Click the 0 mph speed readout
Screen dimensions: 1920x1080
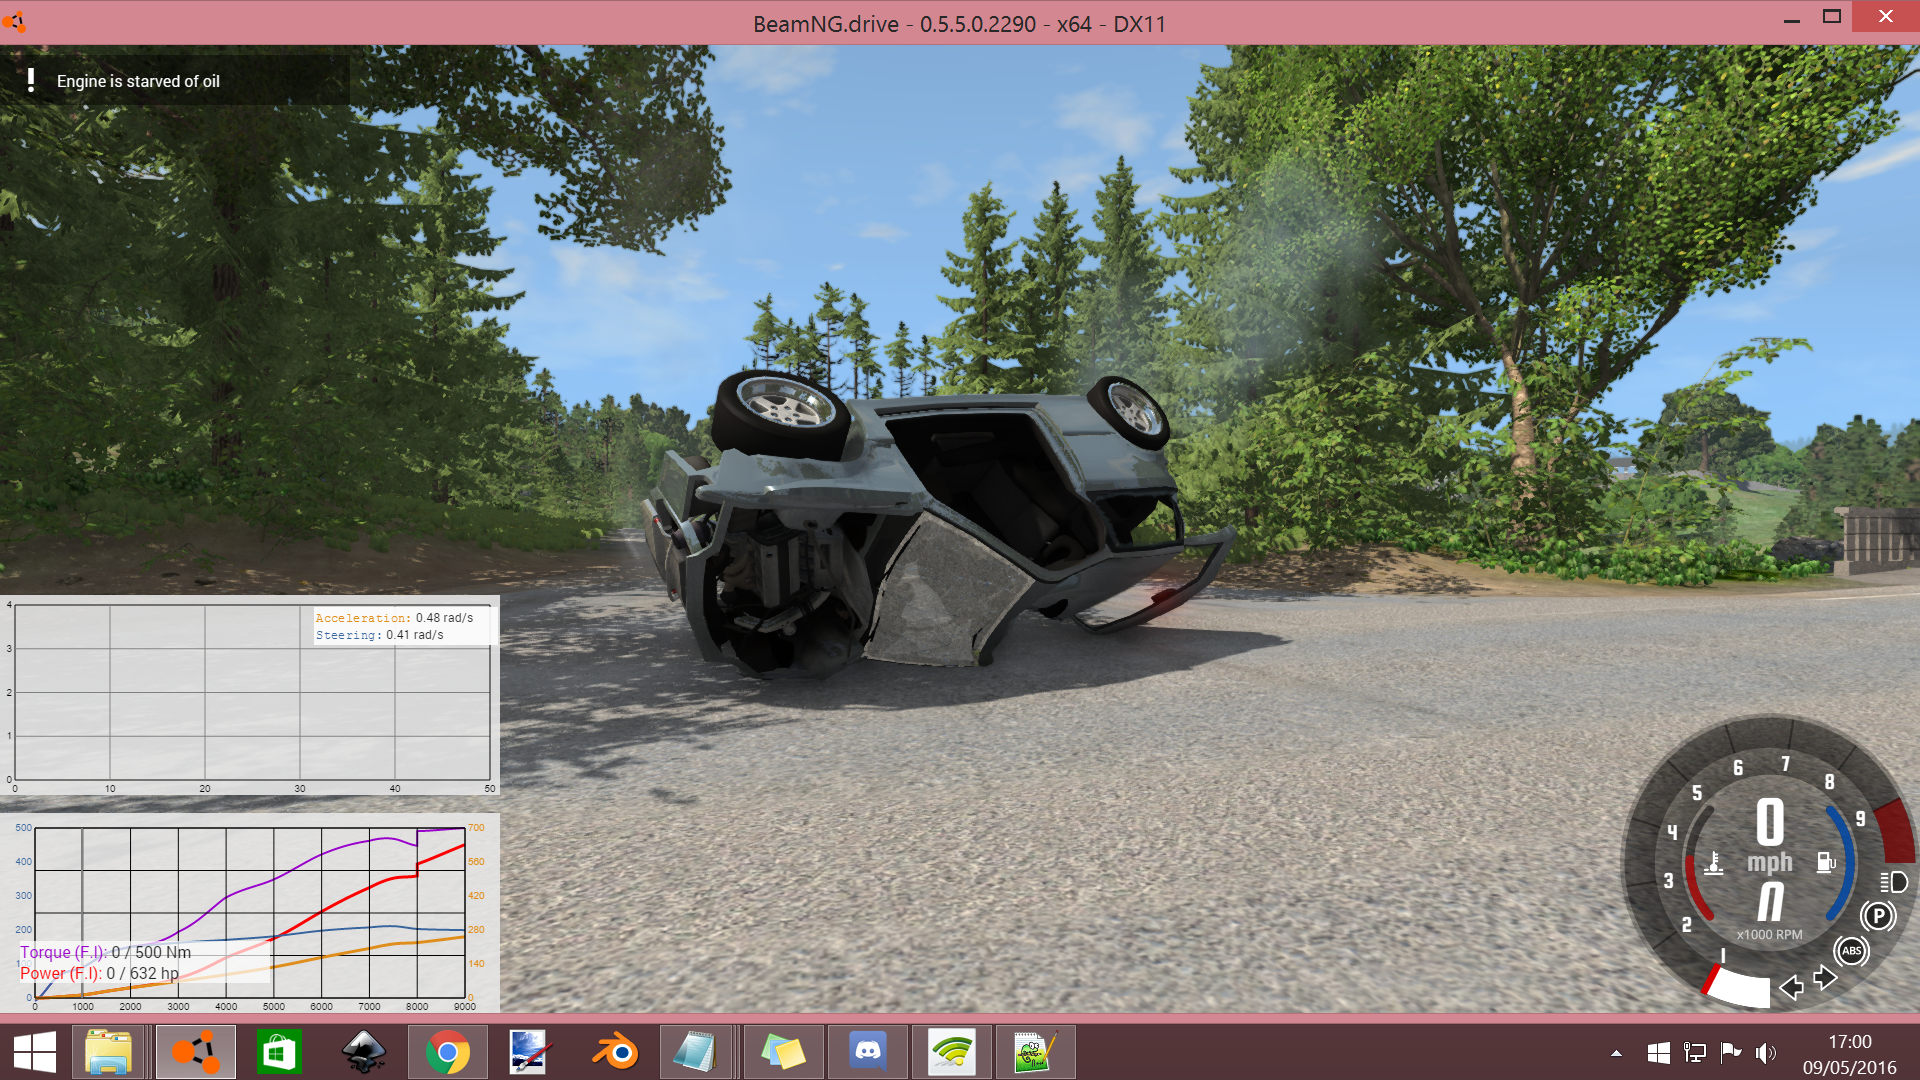tap(1770, 836)
